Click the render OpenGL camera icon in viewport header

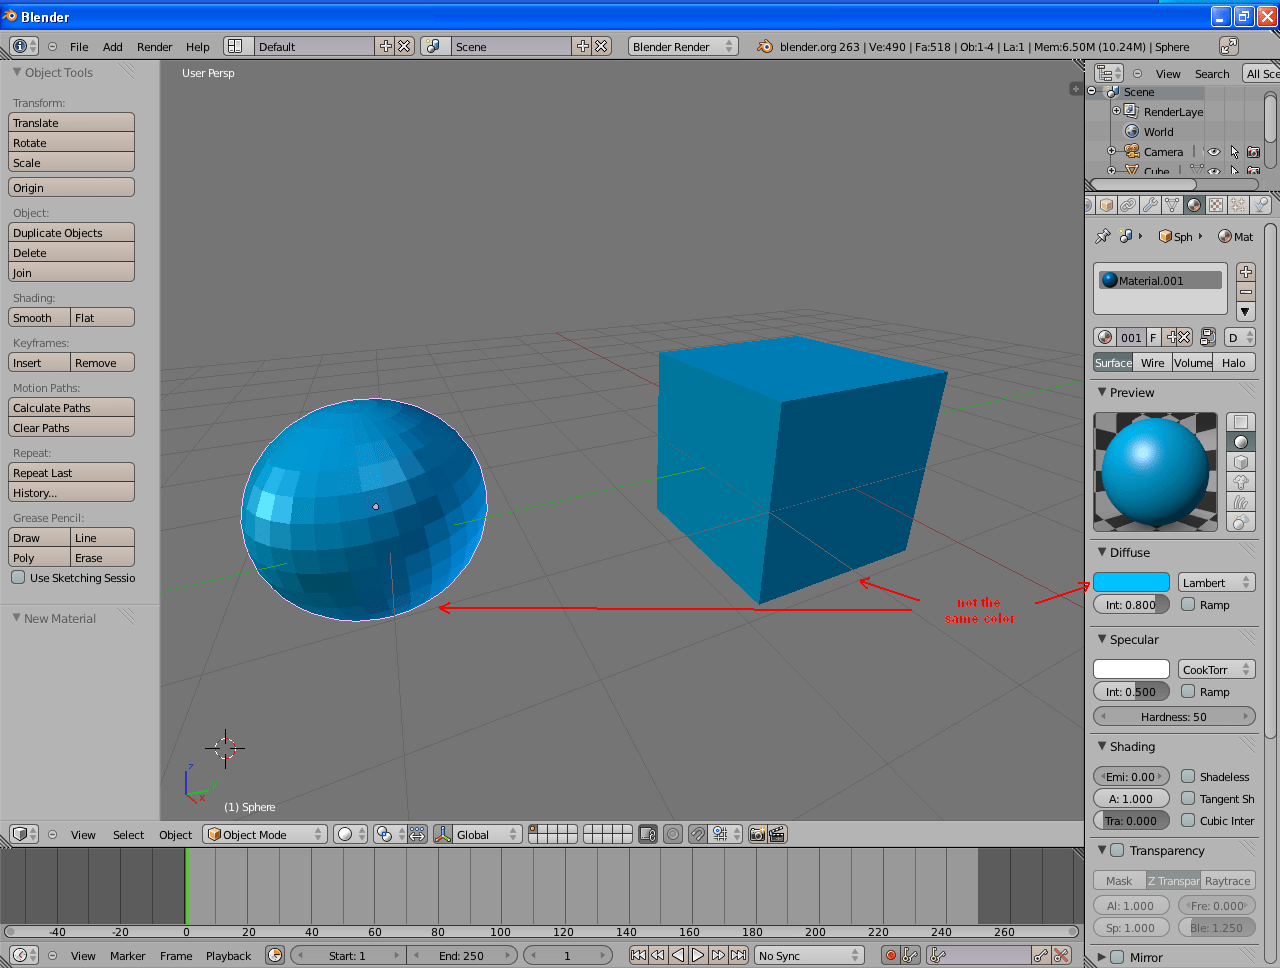(757, 834)
